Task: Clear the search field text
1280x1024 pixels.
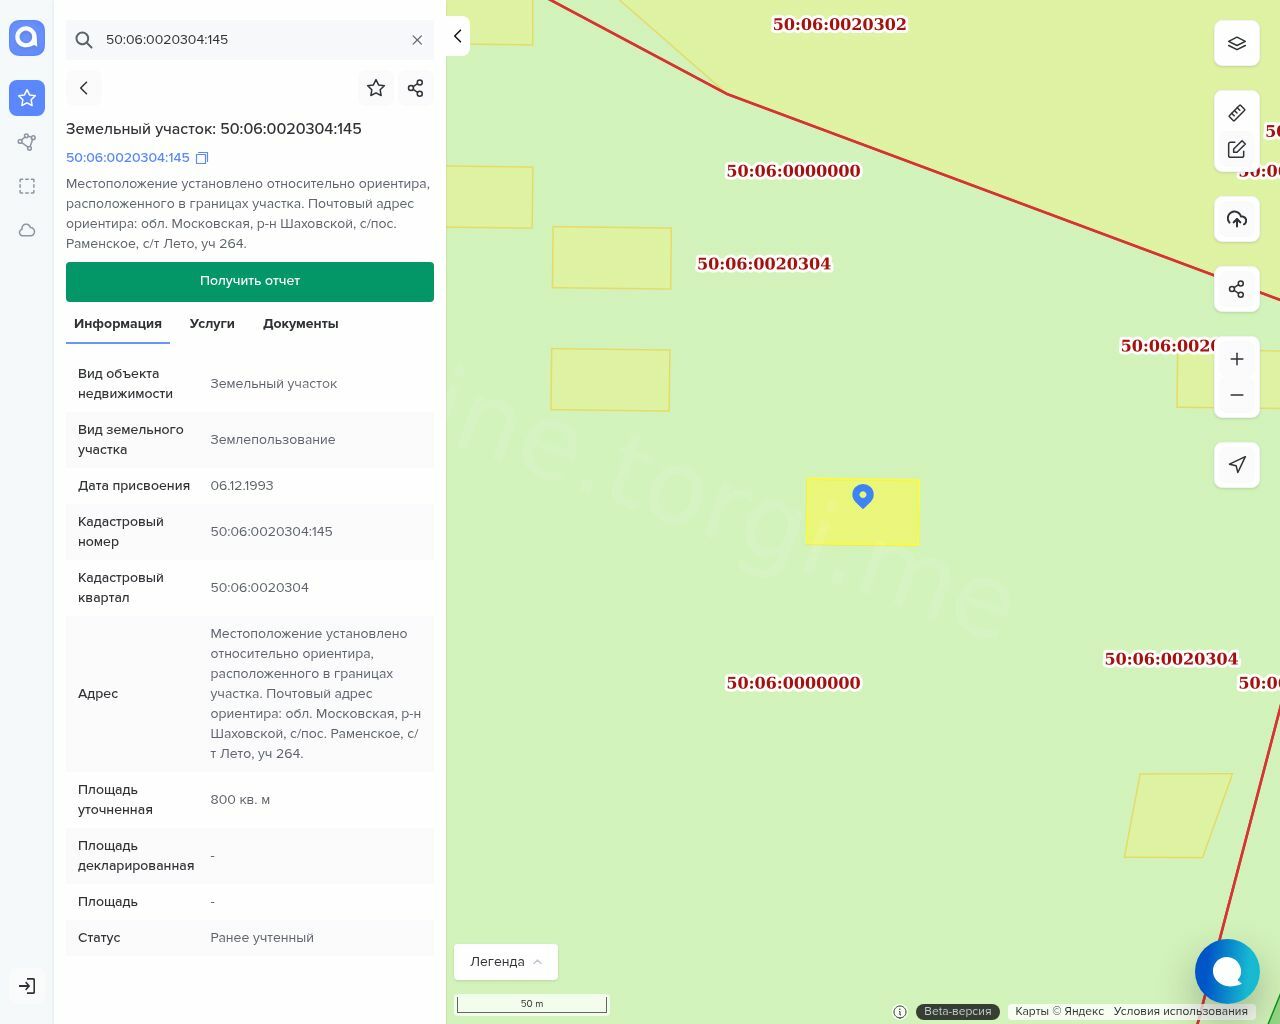Action: (x=417, y=40)
